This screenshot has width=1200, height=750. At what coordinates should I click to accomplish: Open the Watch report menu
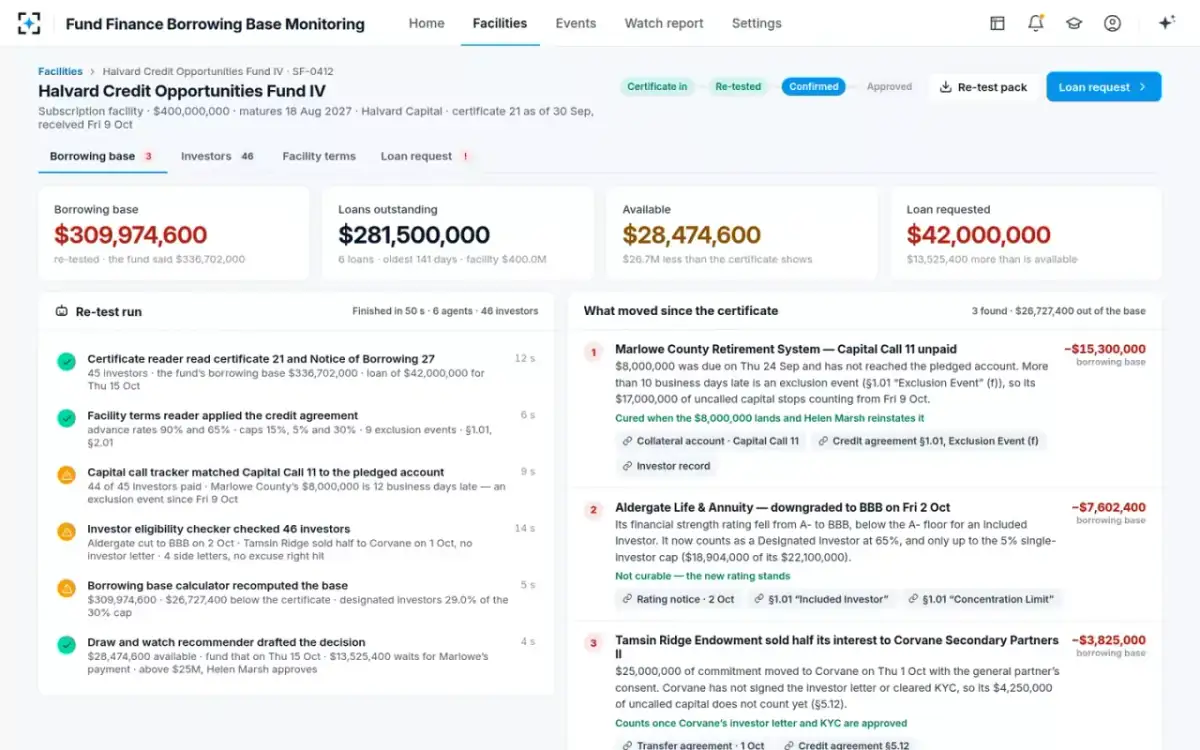tap(664, 23)
